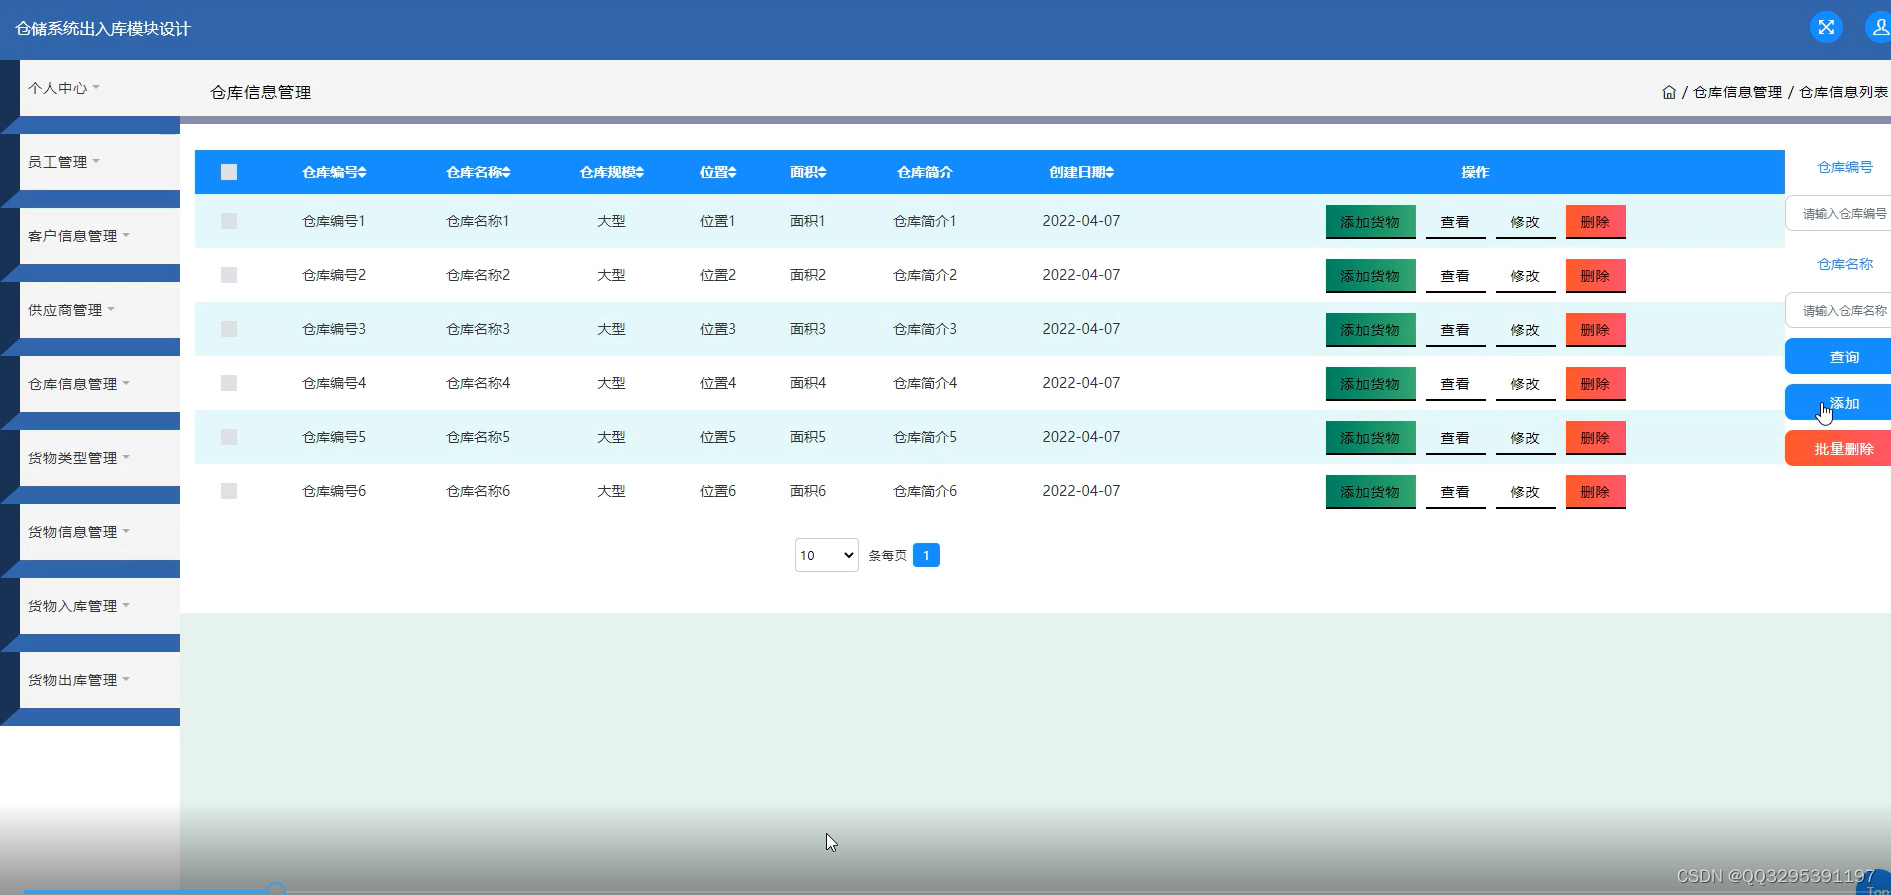Sort by 创建日期 column arrows
Viewport: 1891px width, 895px height.
1109,172
